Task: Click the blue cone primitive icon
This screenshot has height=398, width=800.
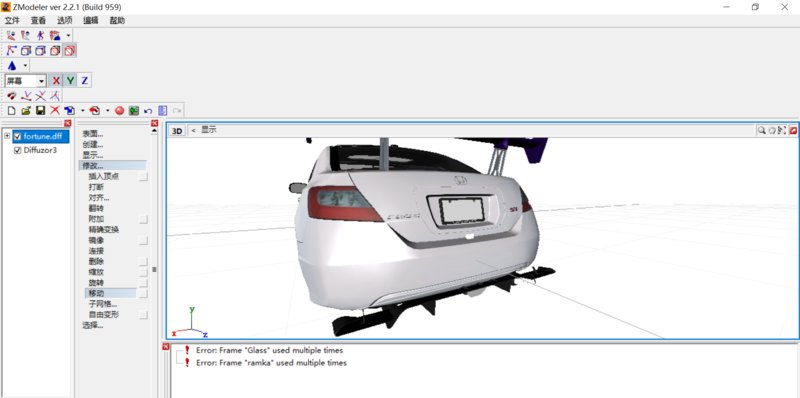Action: point(12,66)
